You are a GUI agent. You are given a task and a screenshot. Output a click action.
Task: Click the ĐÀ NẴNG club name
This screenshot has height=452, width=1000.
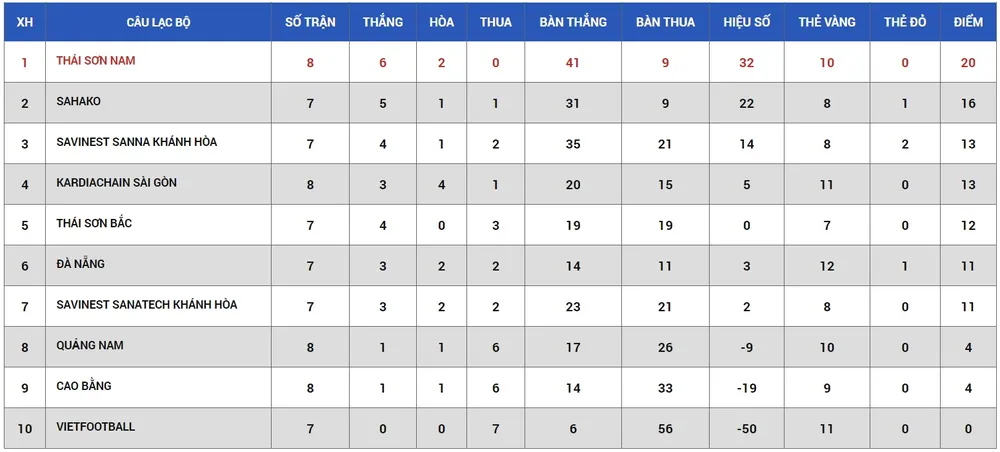pyautogui.click(x=81, y=264)
